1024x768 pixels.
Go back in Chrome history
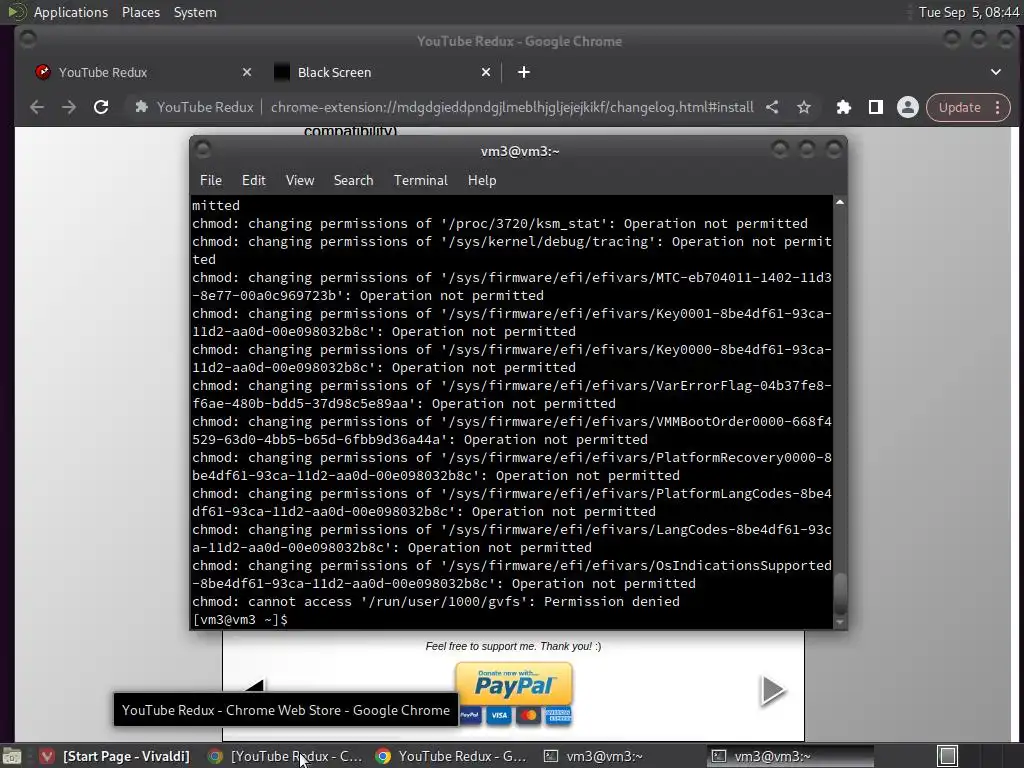click(37, 107)
